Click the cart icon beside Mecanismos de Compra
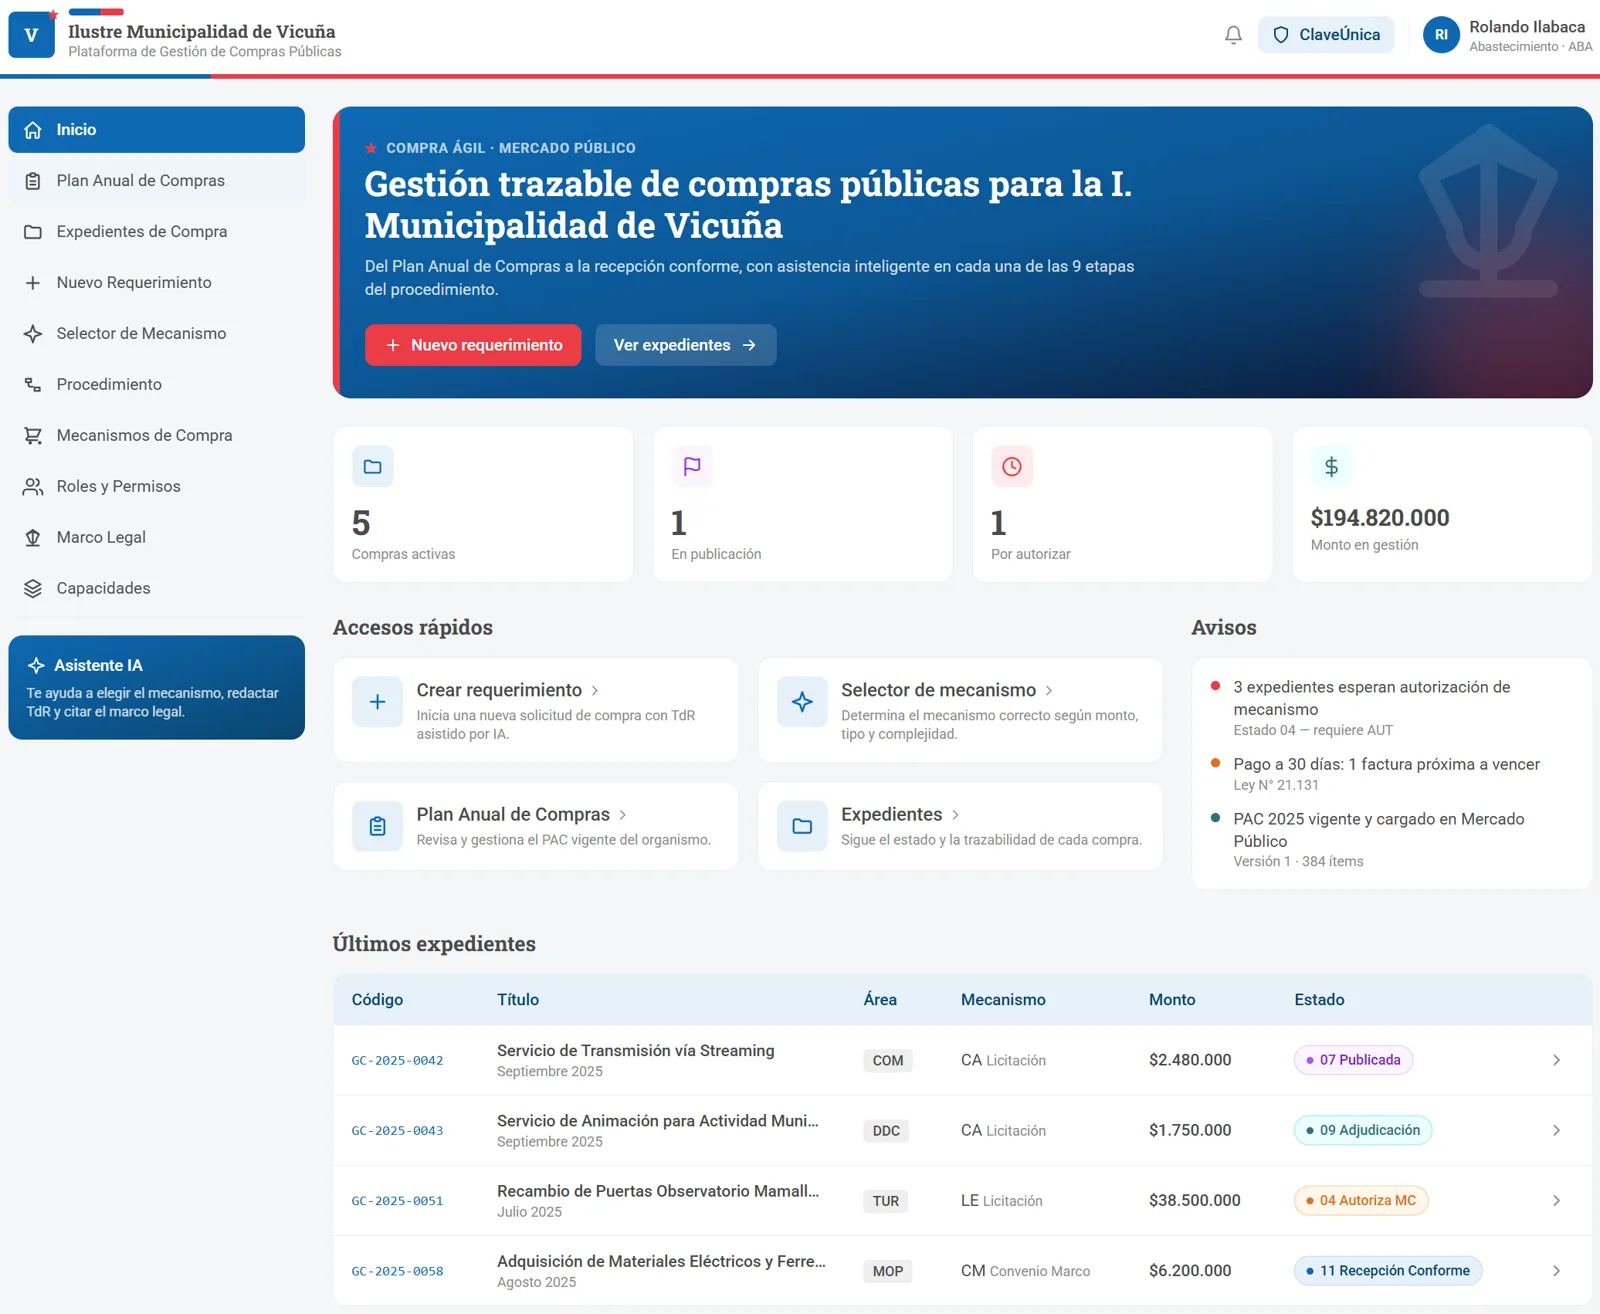Viewport: 1600px width, 1314px height. coord(33,436)
